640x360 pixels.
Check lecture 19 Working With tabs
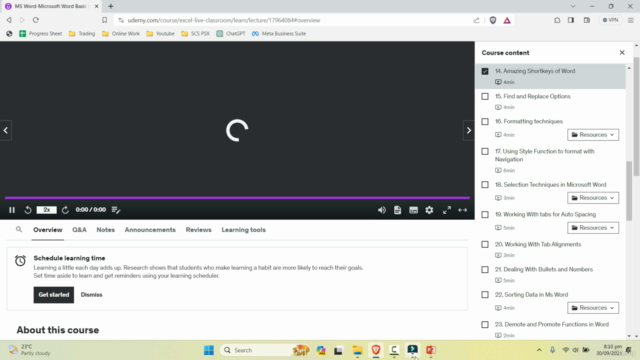pos(485,215)
